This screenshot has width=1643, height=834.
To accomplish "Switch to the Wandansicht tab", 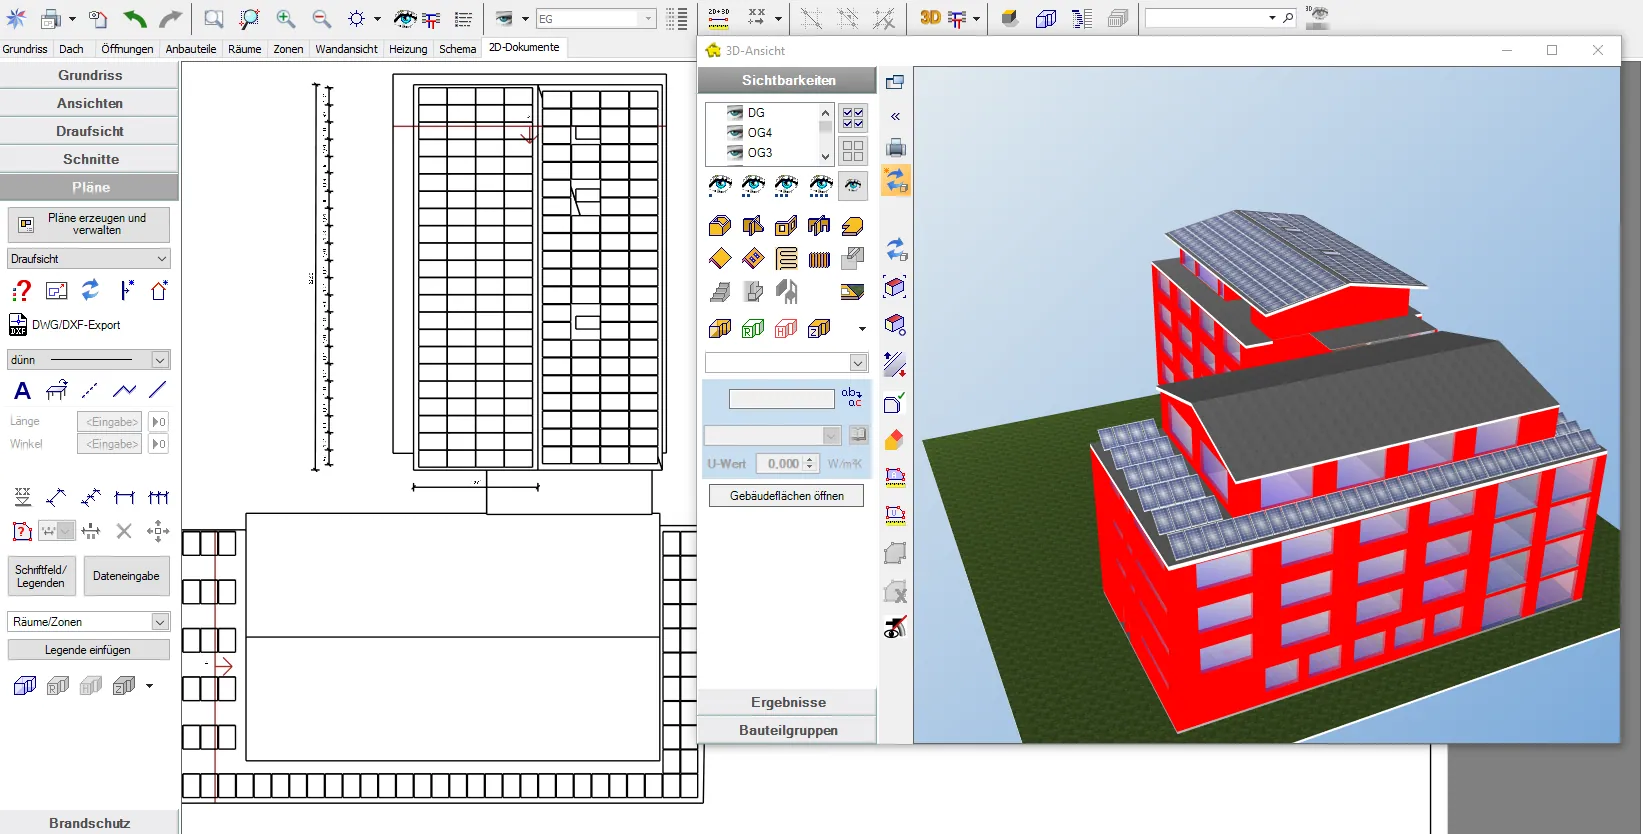I will coord(346,48).
